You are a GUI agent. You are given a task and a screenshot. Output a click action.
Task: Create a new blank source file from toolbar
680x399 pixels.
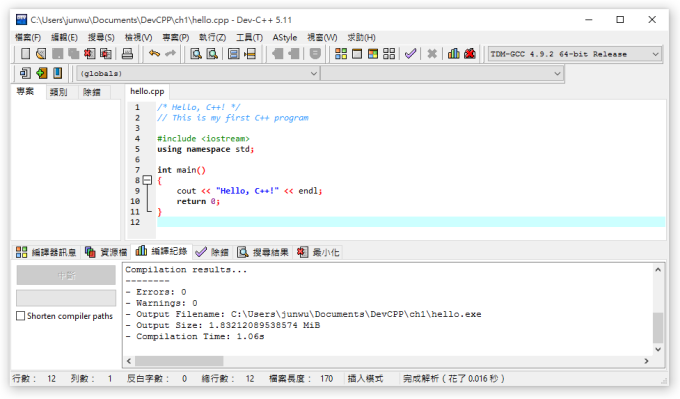(x=25, y=54)
